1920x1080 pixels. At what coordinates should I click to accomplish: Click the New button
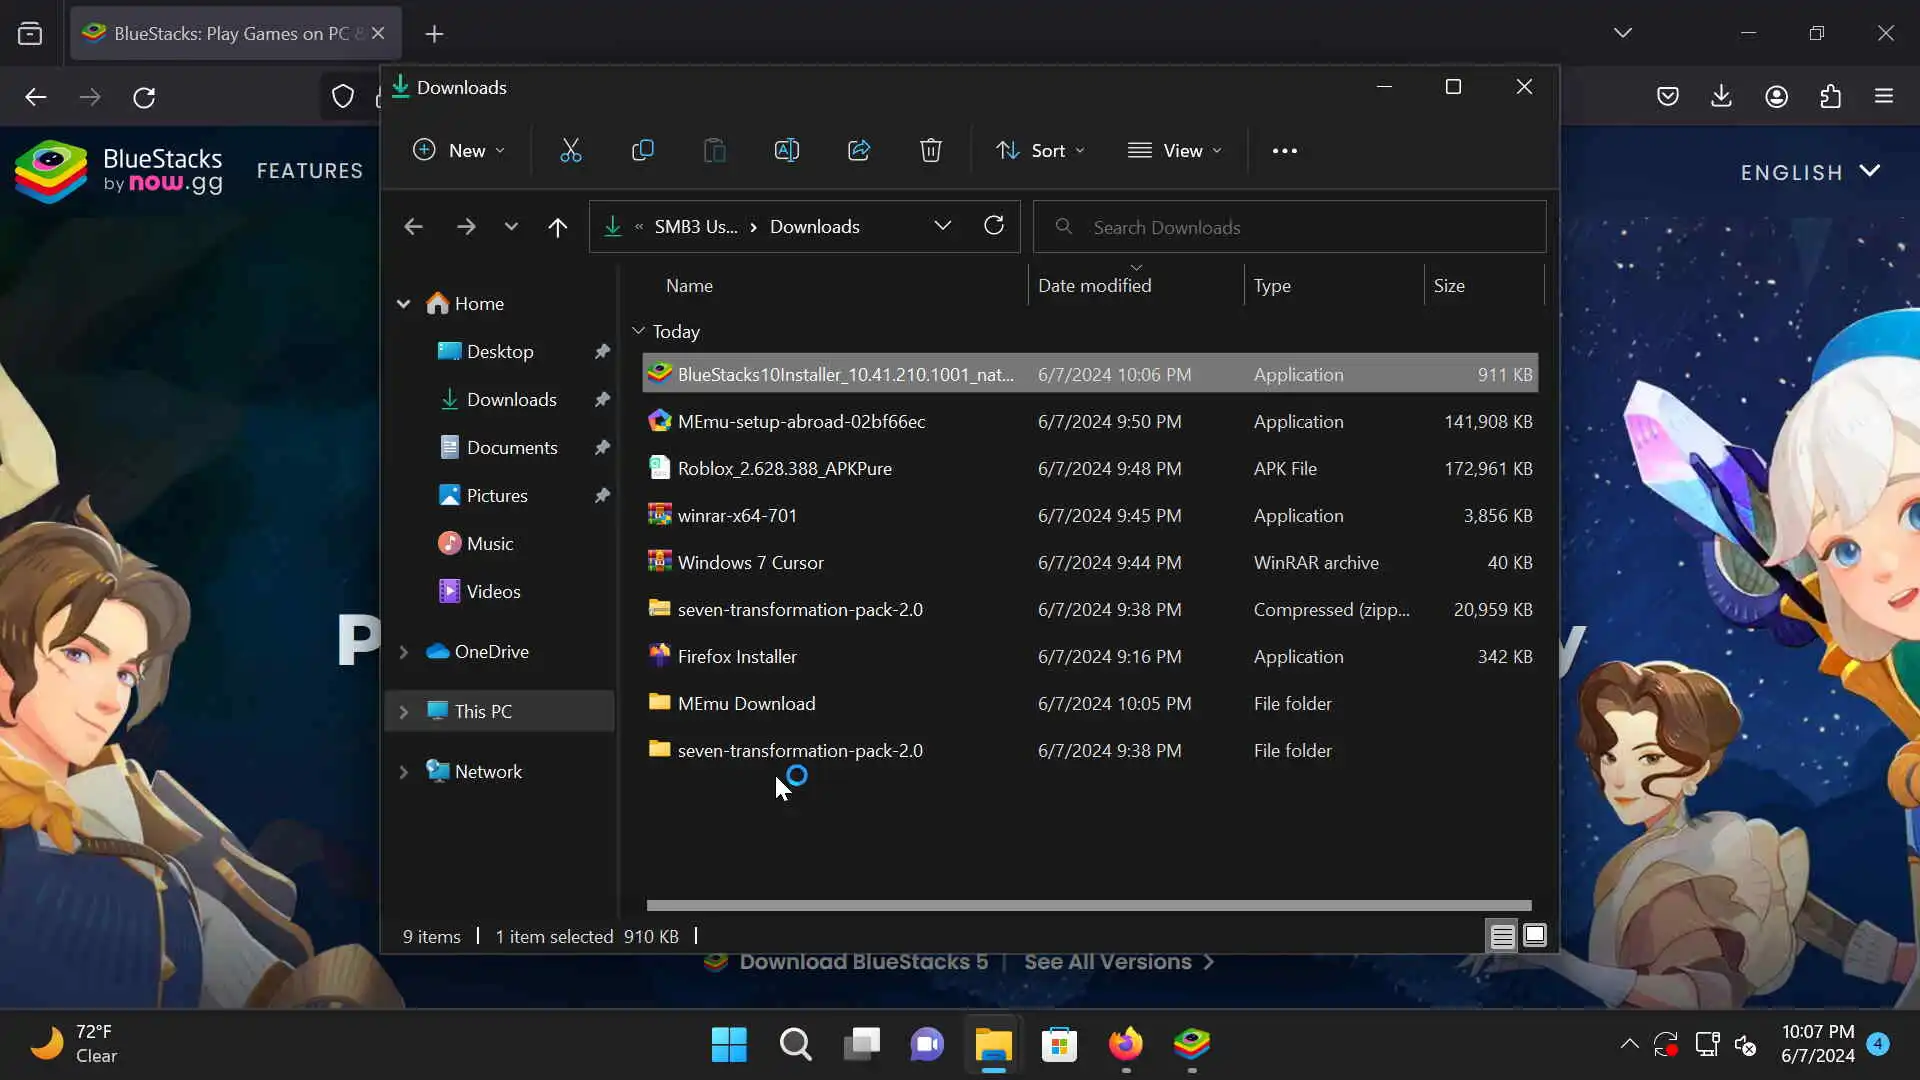click(458, 151)
